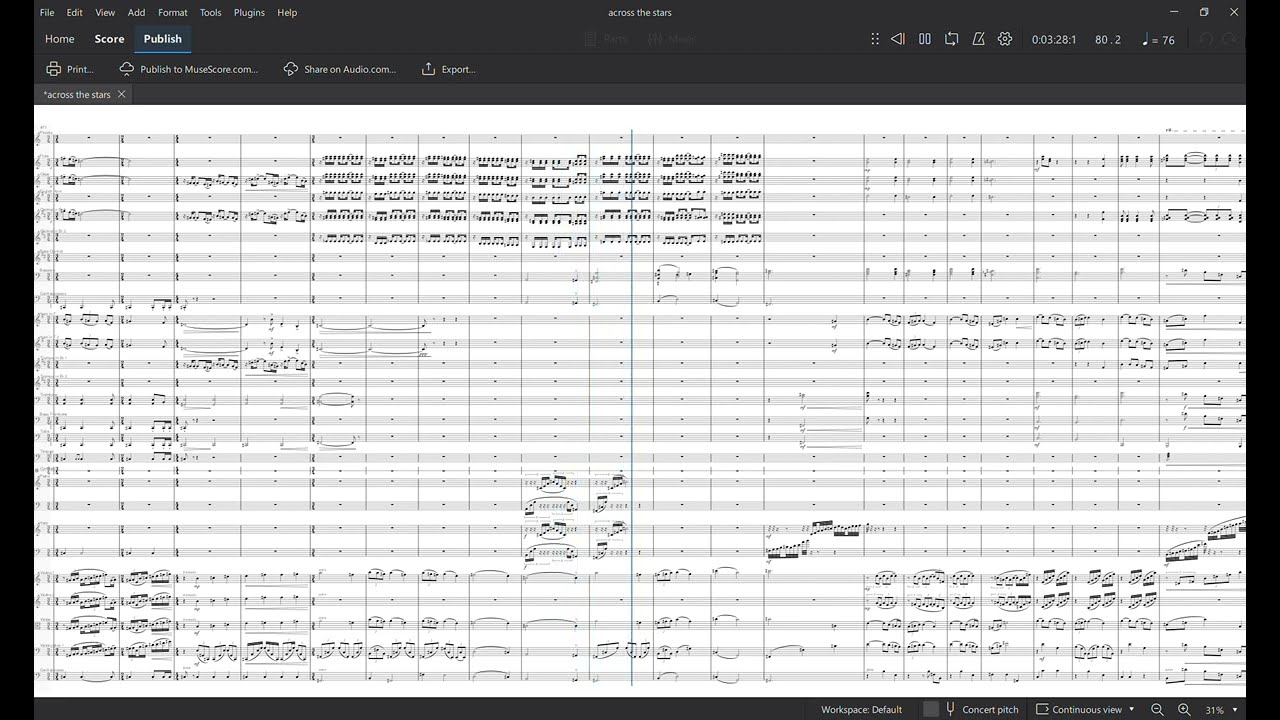Switch to the Home tab
This screenshot has height=720, width=1280.
pyautogui.click(x=60, y=39)
